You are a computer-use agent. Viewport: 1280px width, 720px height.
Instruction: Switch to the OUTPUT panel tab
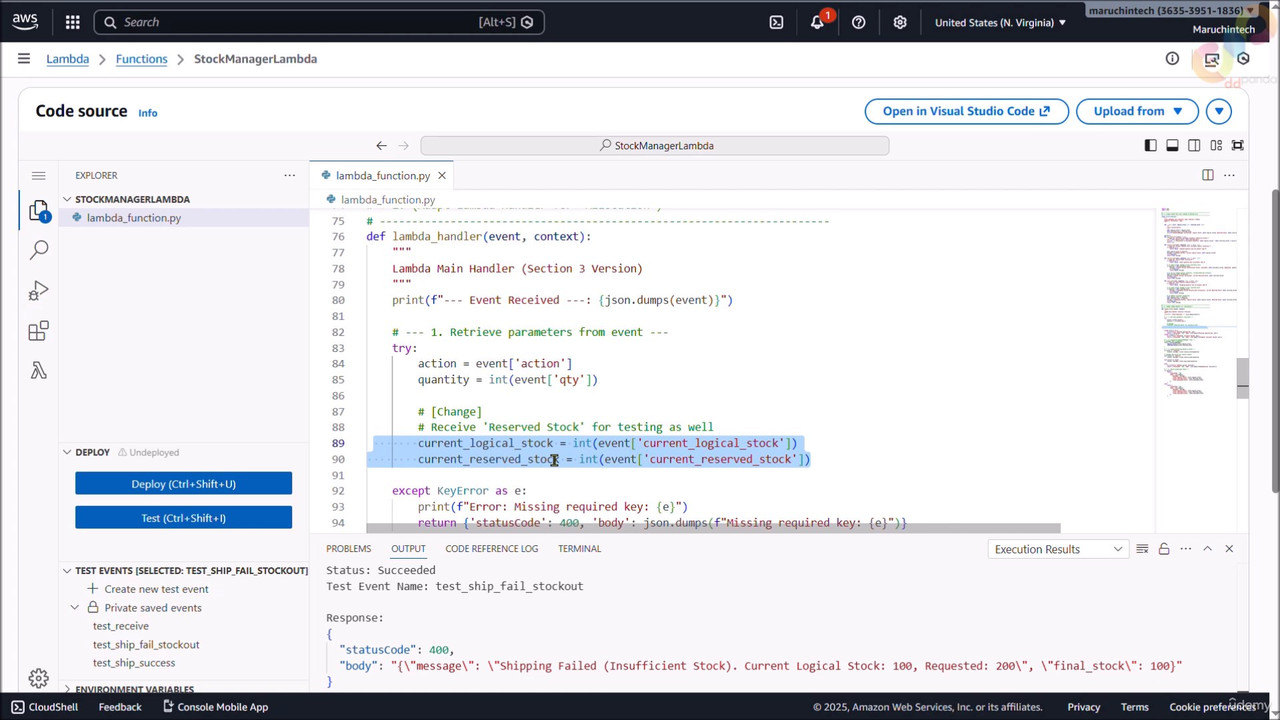(408, 548)
